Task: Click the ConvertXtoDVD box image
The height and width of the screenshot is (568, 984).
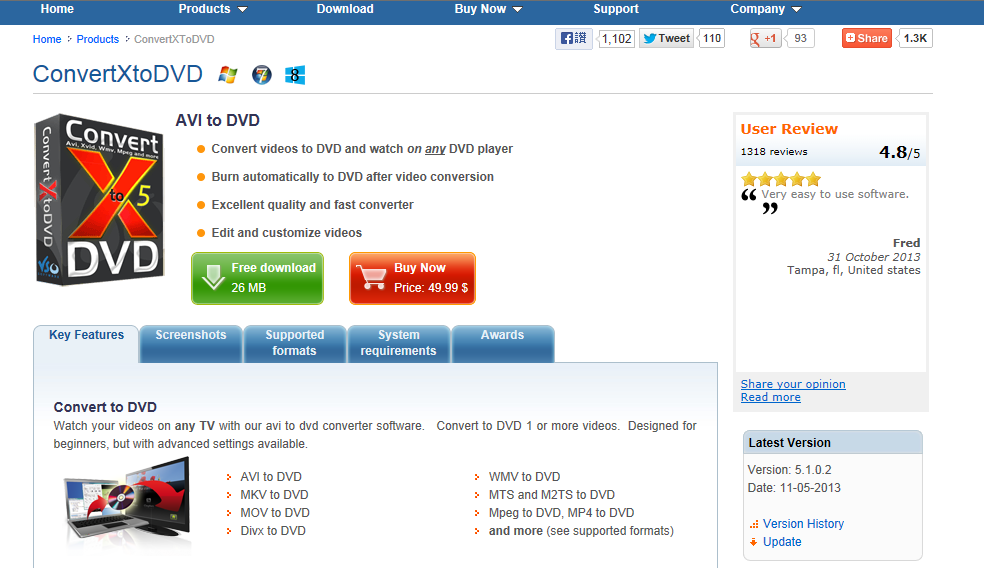Action: (x=100, y=199)
